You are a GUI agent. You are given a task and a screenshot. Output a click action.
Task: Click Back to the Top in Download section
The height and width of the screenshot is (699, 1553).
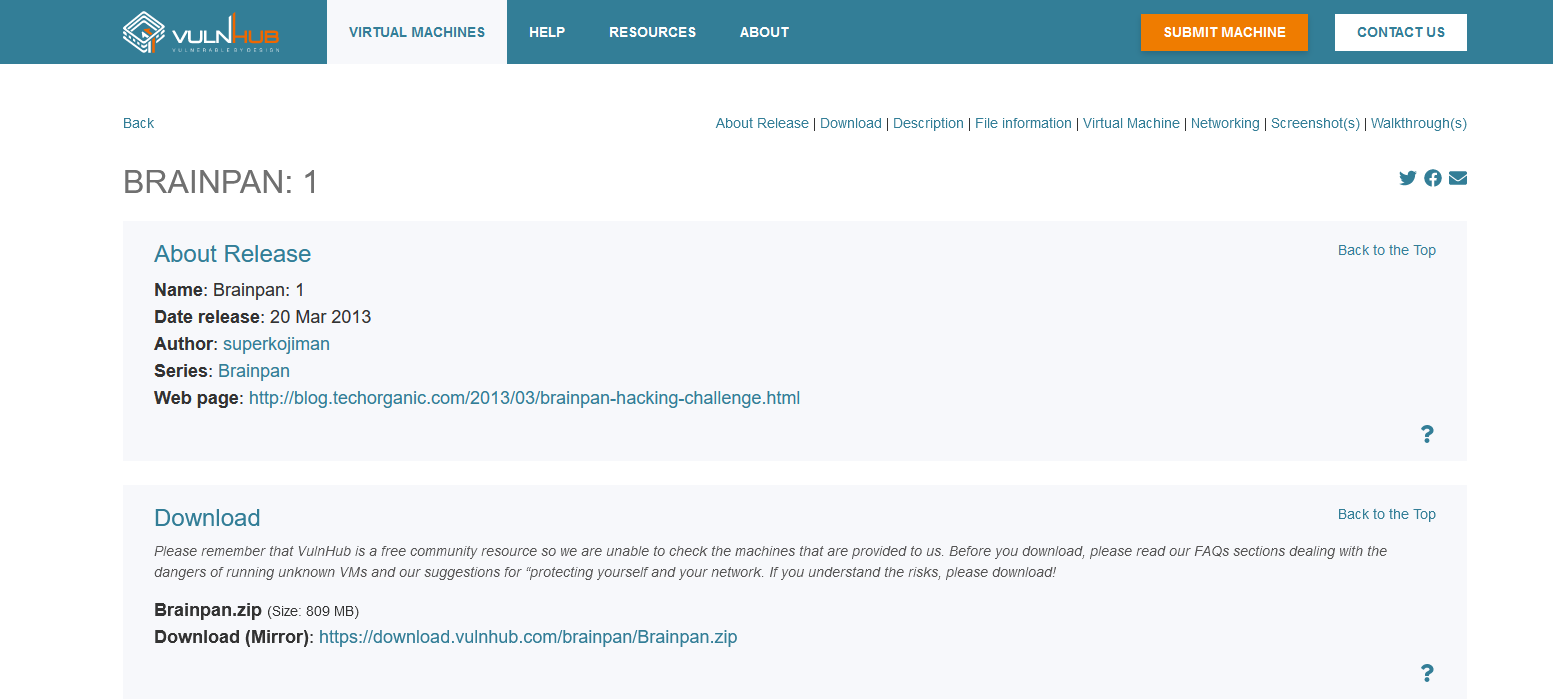point(1387,514)
